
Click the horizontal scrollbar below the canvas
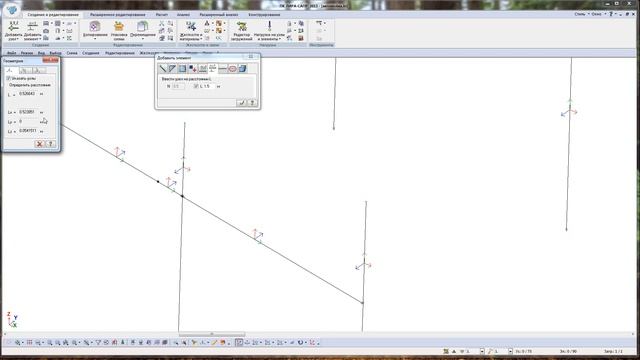coord(212,334)
